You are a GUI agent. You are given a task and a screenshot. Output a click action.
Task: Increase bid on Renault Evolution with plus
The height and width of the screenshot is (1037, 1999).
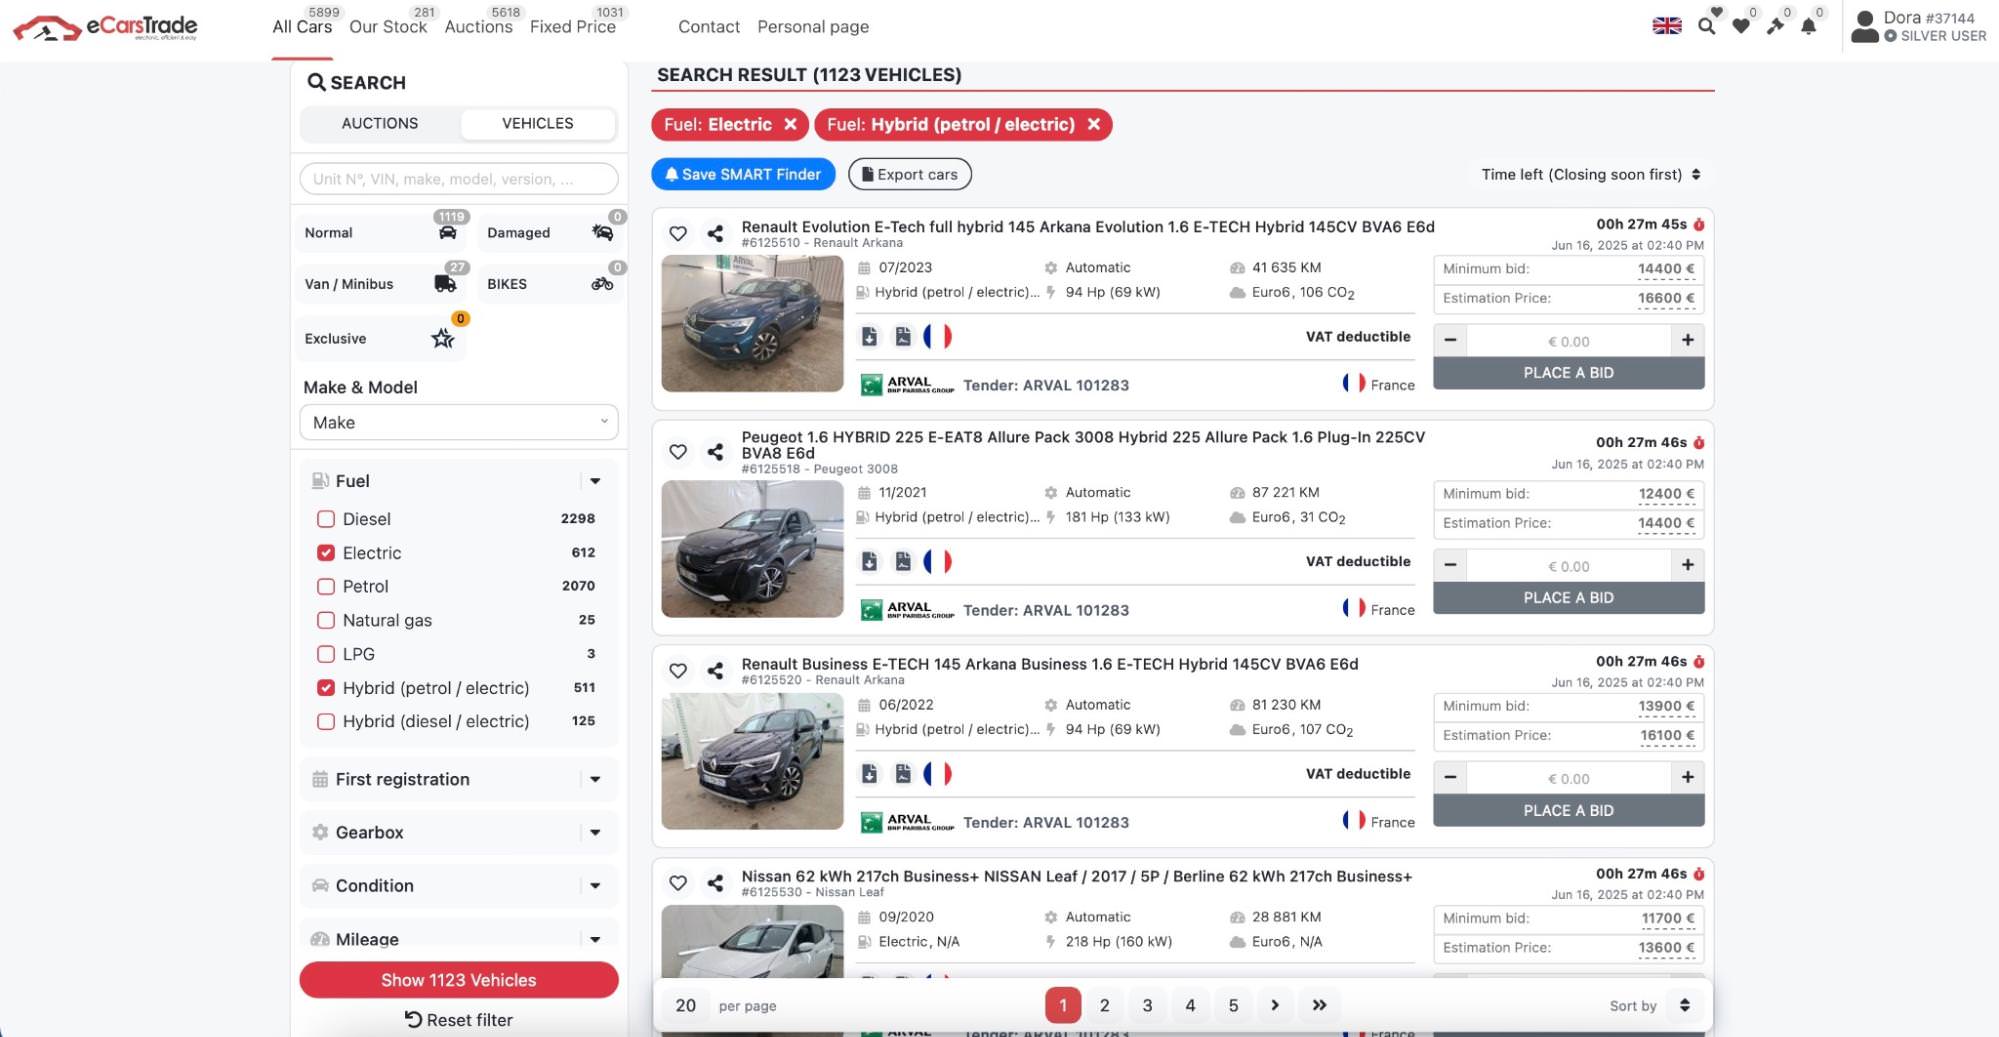coord(1688,340)
